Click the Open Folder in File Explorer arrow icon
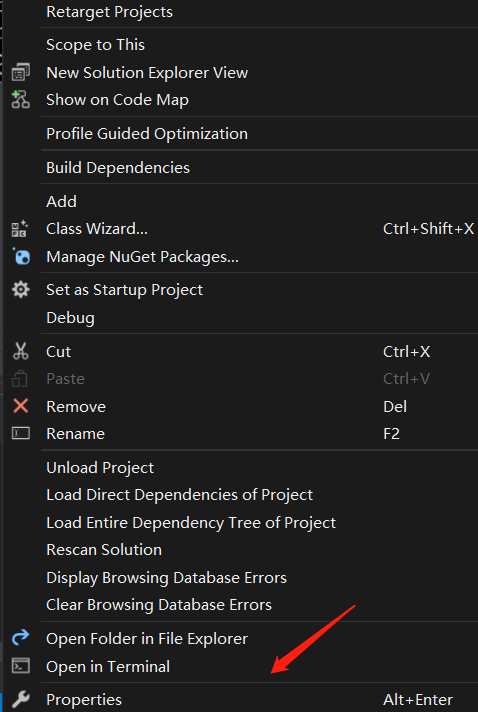 pyautogui.click(x=20, y=638)
